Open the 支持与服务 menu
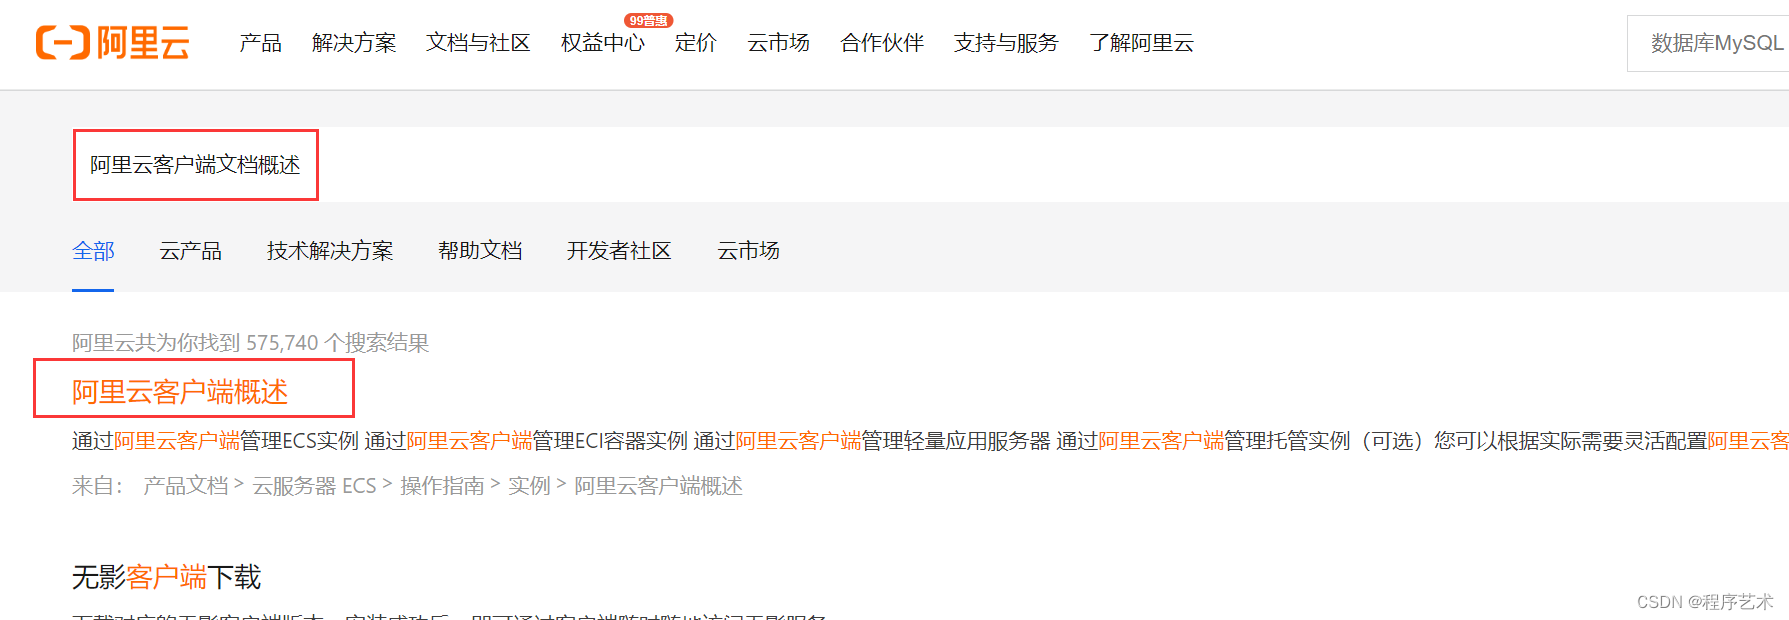This screenshot has width=1789, height=620. pyautogui.click(x=1006, y=43)
